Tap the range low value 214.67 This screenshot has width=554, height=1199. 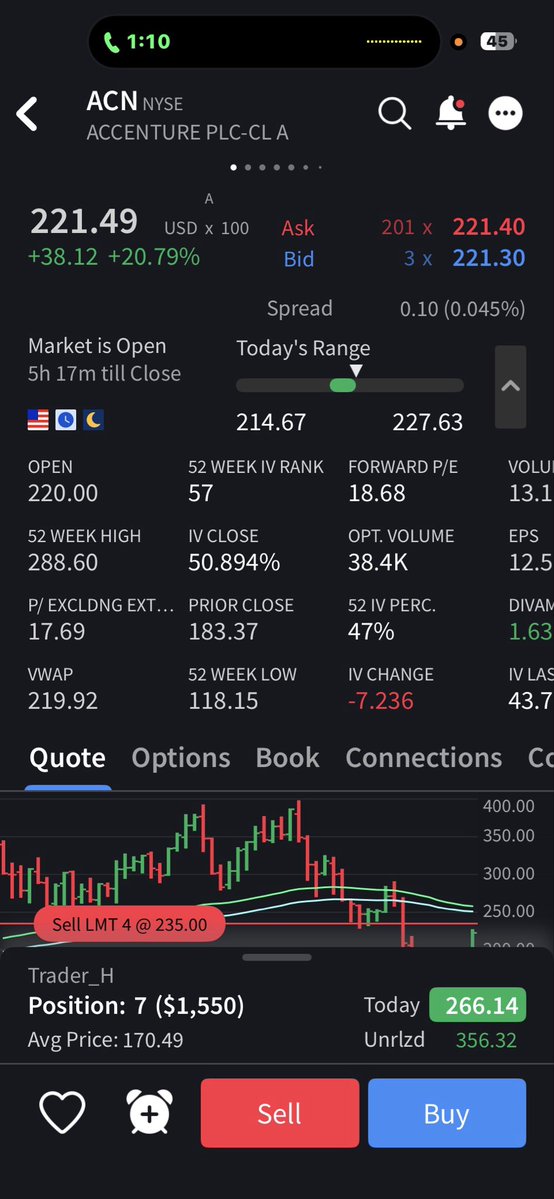click(x=271, y=422)
